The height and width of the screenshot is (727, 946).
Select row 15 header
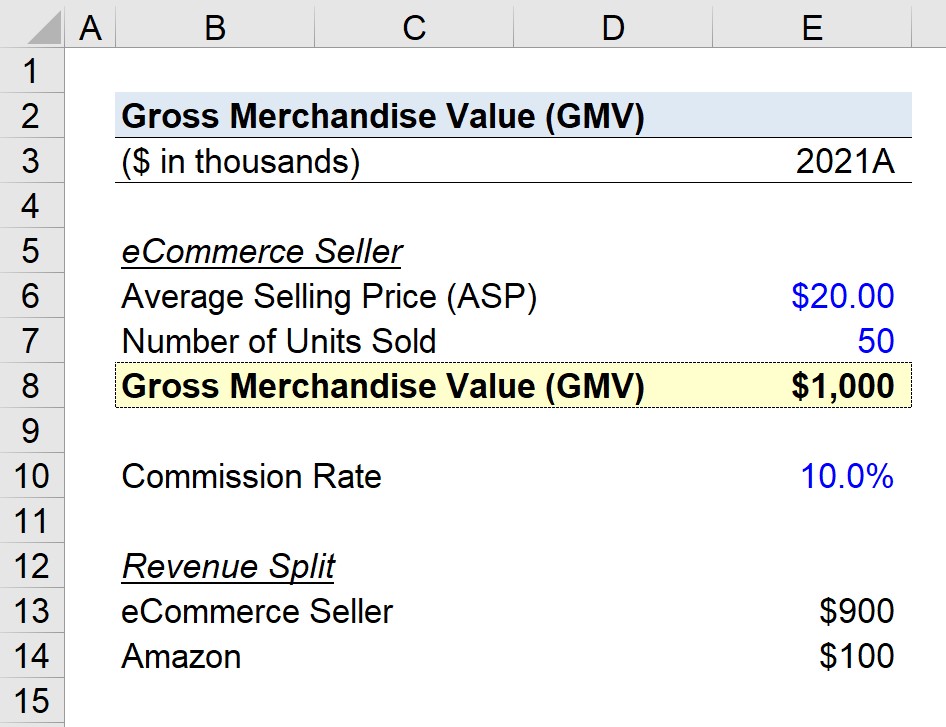click(32, 700)
